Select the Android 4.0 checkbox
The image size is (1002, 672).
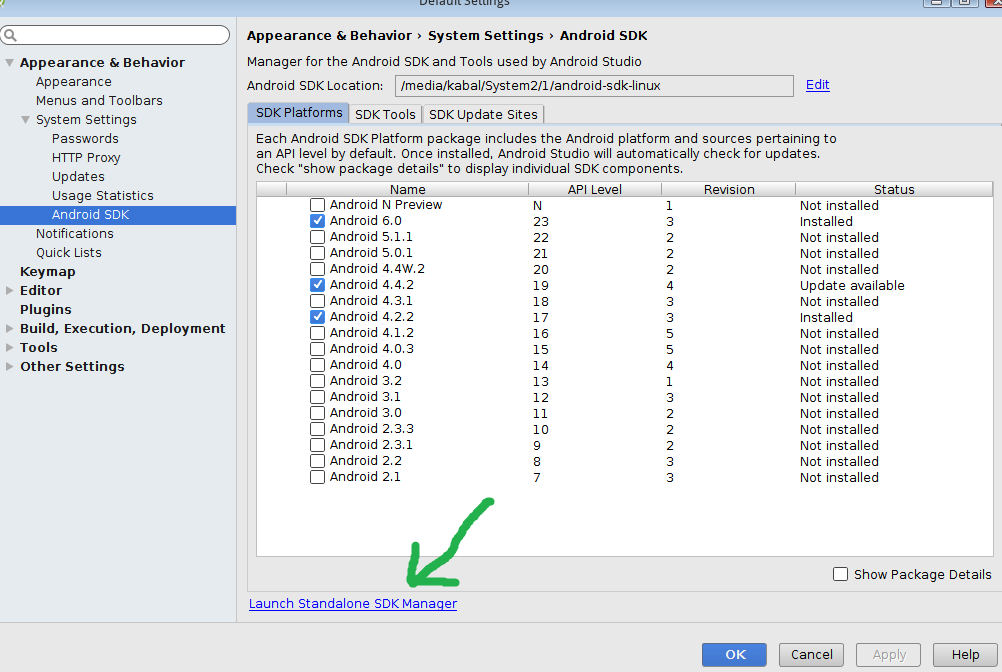[317, 365]
